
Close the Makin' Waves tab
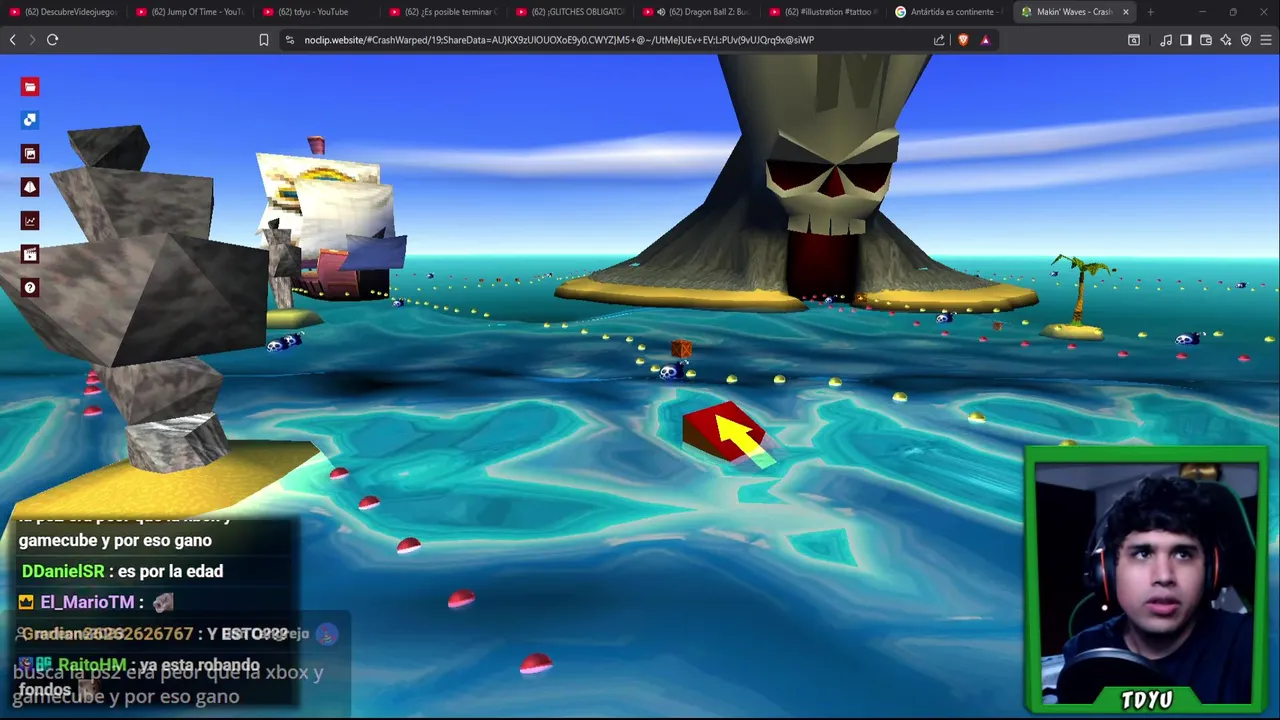(1126, 12)
